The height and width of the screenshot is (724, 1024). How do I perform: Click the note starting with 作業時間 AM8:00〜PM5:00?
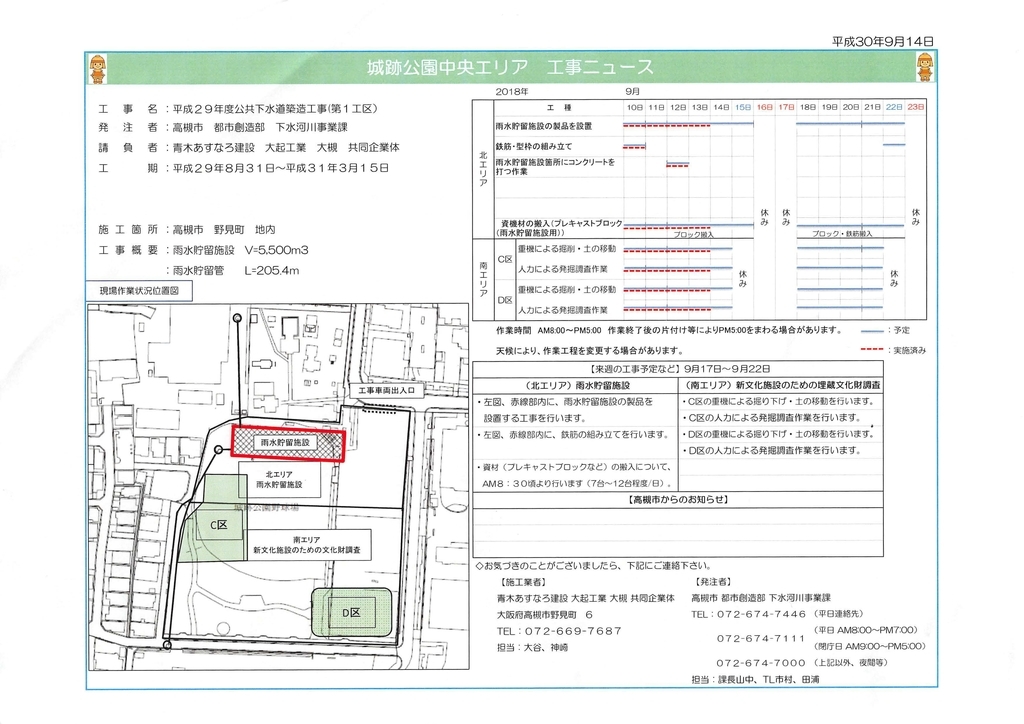point(669,331)
